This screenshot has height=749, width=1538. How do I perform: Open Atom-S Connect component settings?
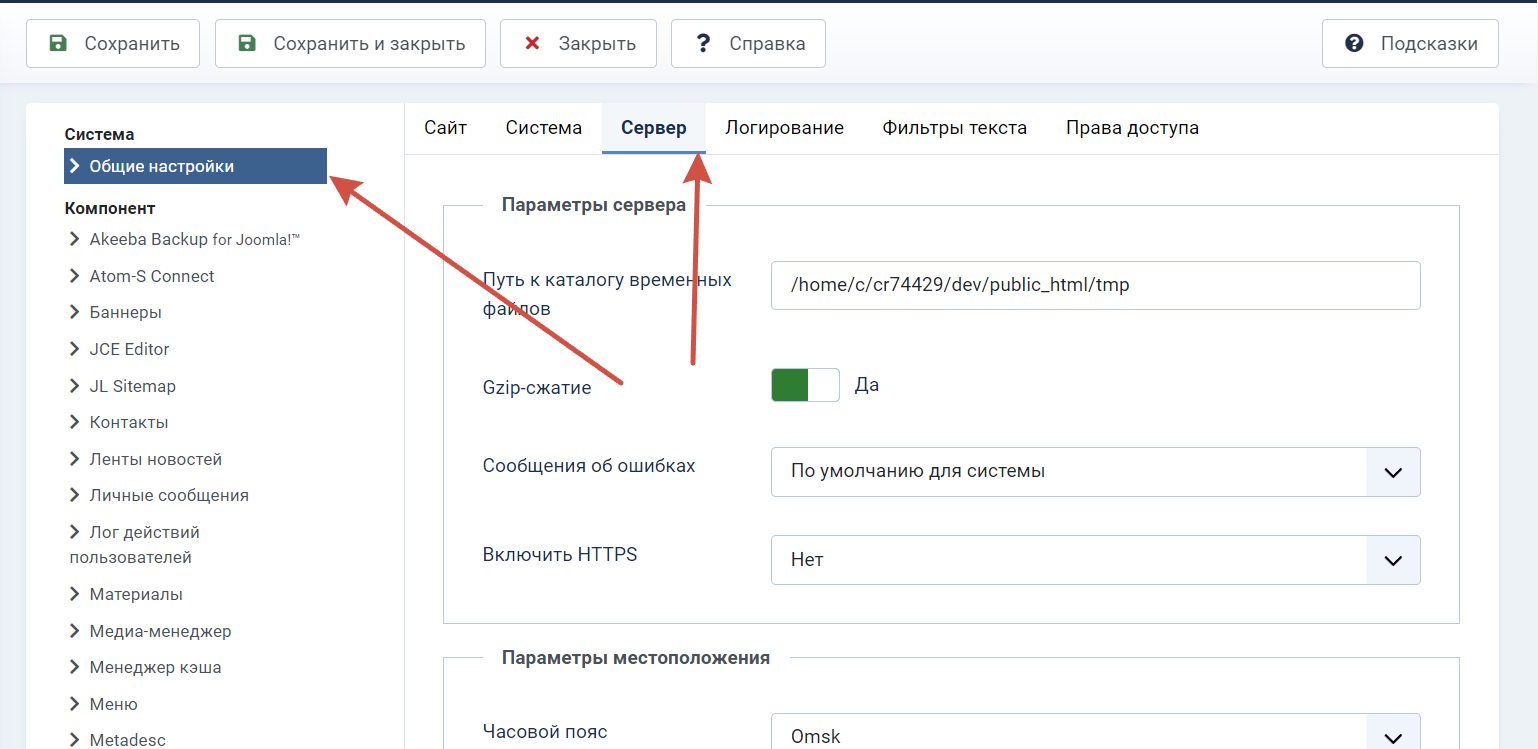click(152, 276)
